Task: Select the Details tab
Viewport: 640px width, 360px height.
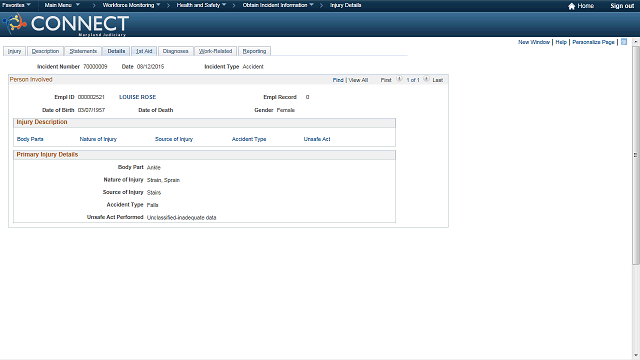Action: click(116, 51)
